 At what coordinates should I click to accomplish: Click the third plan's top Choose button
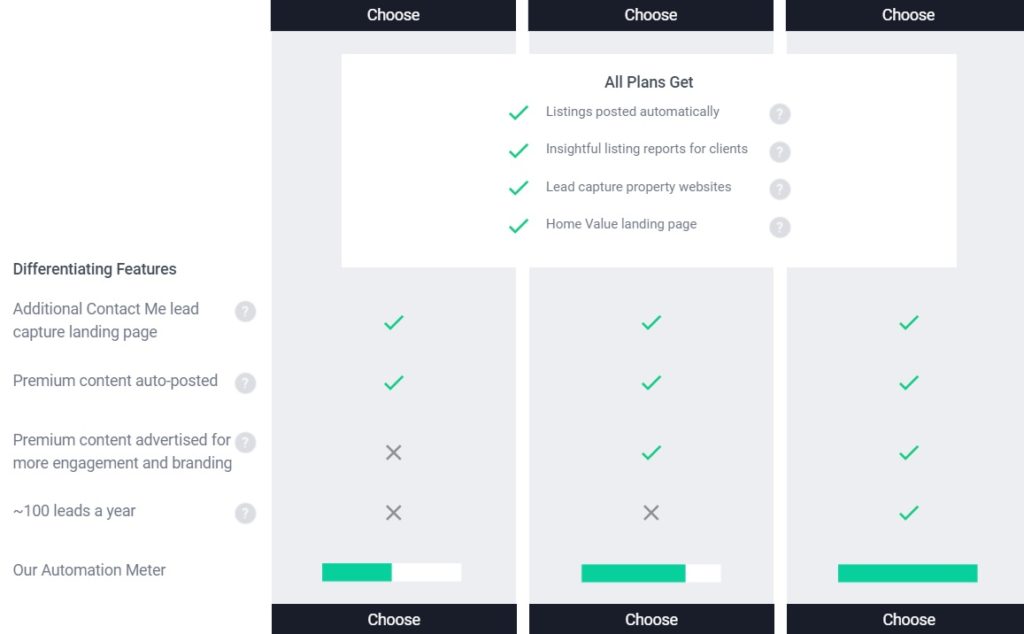pos(908,15)
